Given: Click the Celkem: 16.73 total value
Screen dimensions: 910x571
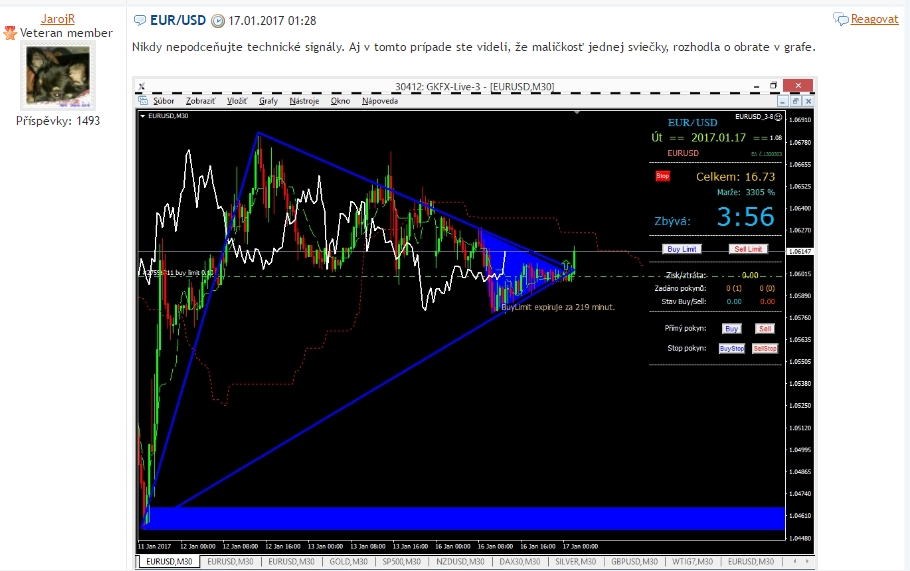Looking at the screenshot, I should tap(735, 176).
